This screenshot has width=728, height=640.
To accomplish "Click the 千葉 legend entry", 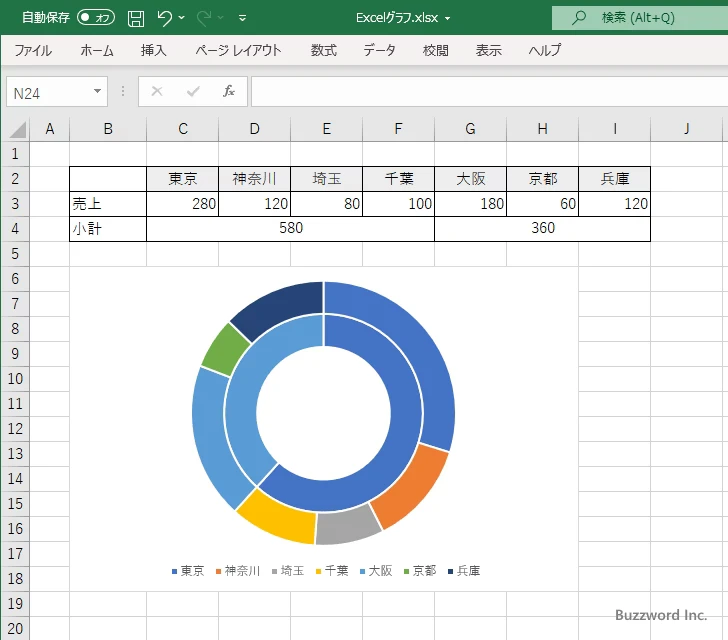I will tap(332, 571).
